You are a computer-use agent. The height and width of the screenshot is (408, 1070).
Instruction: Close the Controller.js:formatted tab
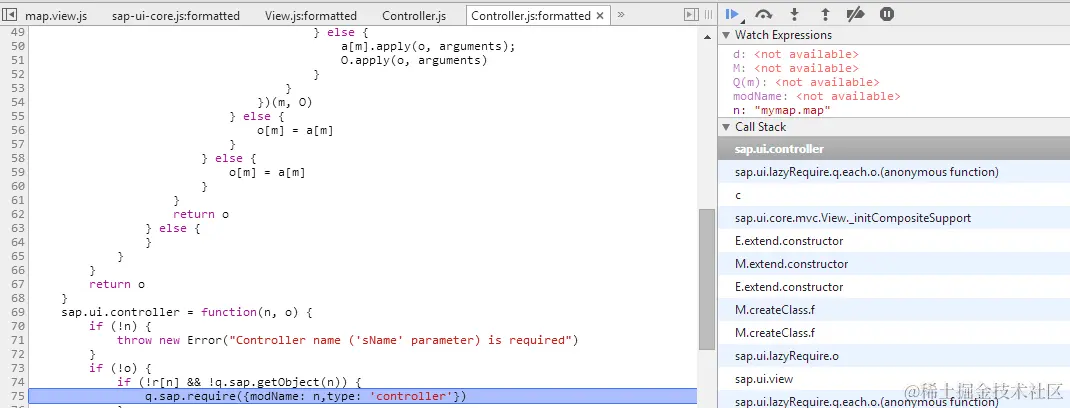(600, 15)
